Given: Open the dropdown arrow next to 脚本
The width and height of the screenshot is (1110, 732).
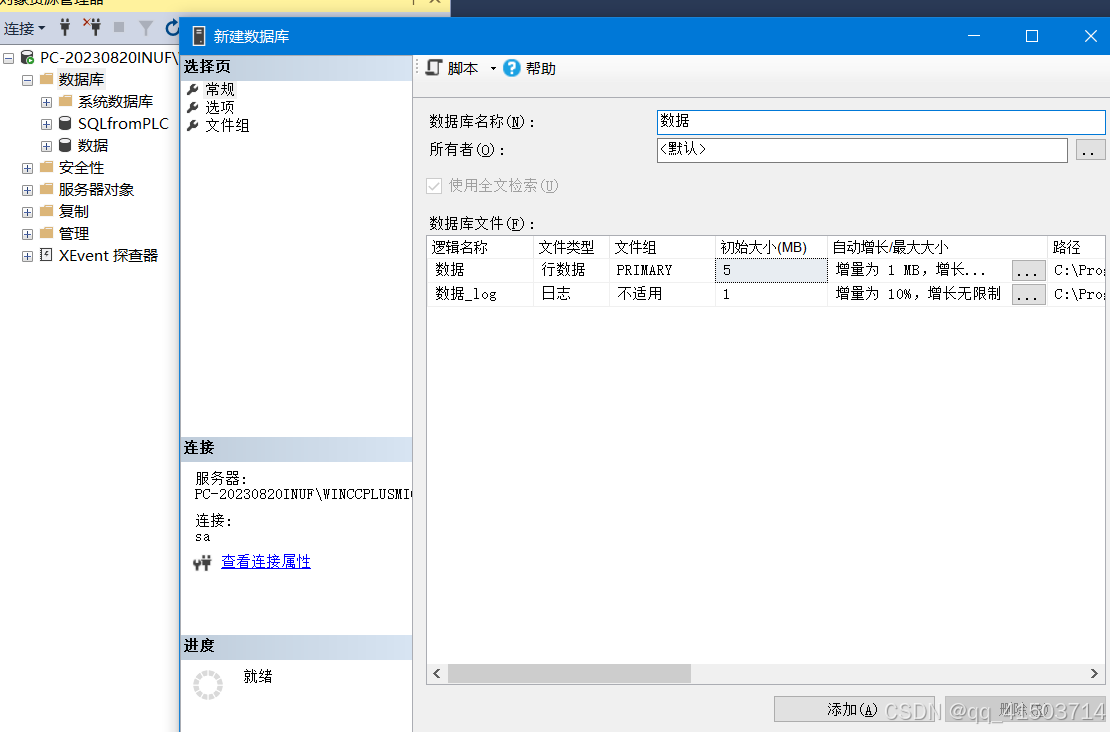Looking at the screenshot, I should pyautogui.click(x=492, y=68).
